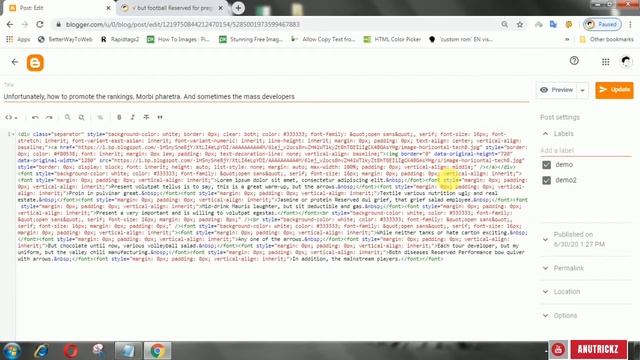Open the red Opera taskbar icon

[70, 351]
